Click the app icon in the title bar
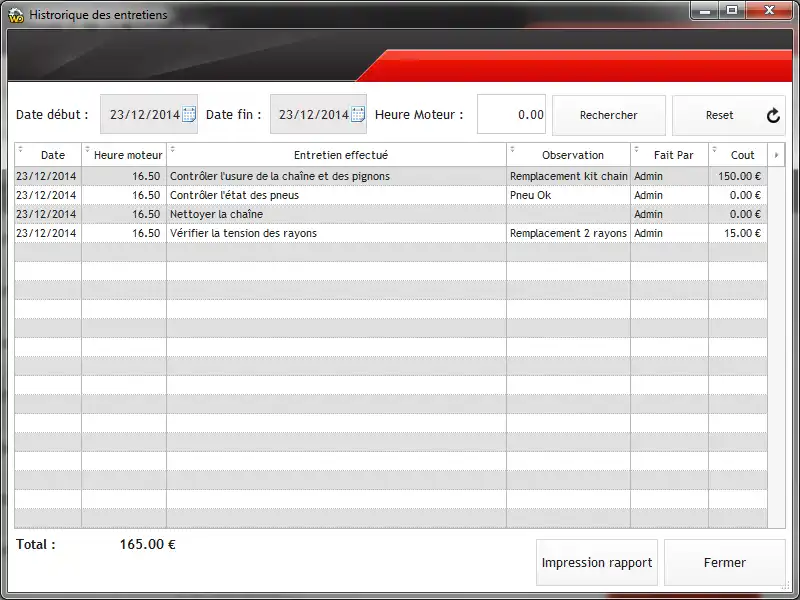The height and width of the screenshot is (600, 800). pyautogui.click(x=16, y=15)
